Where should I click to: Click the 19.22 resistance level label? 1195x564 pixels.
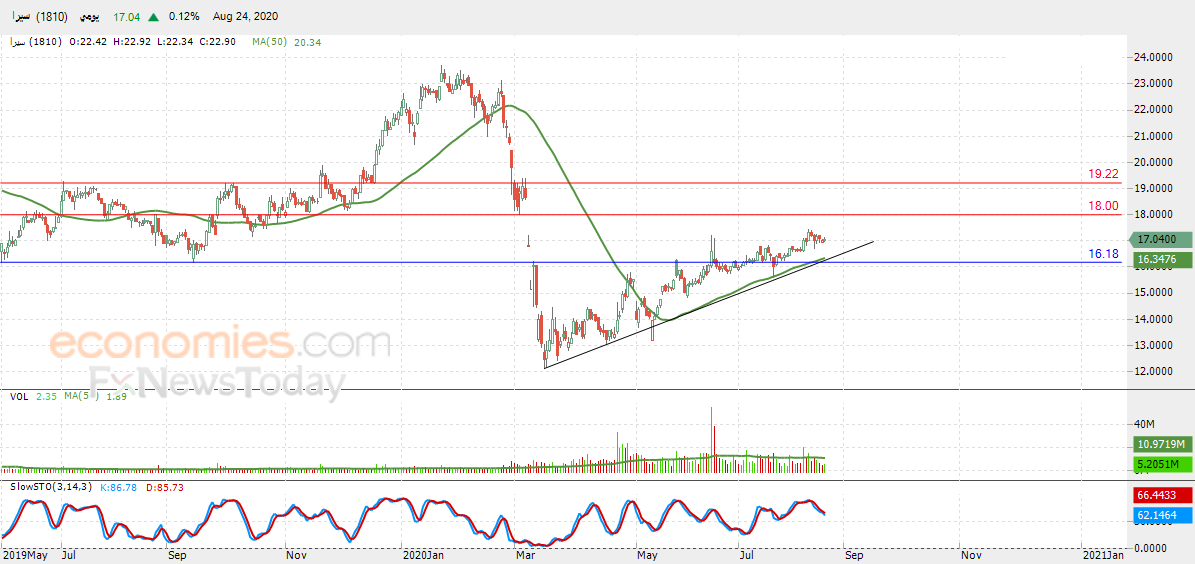[1103, 174]
